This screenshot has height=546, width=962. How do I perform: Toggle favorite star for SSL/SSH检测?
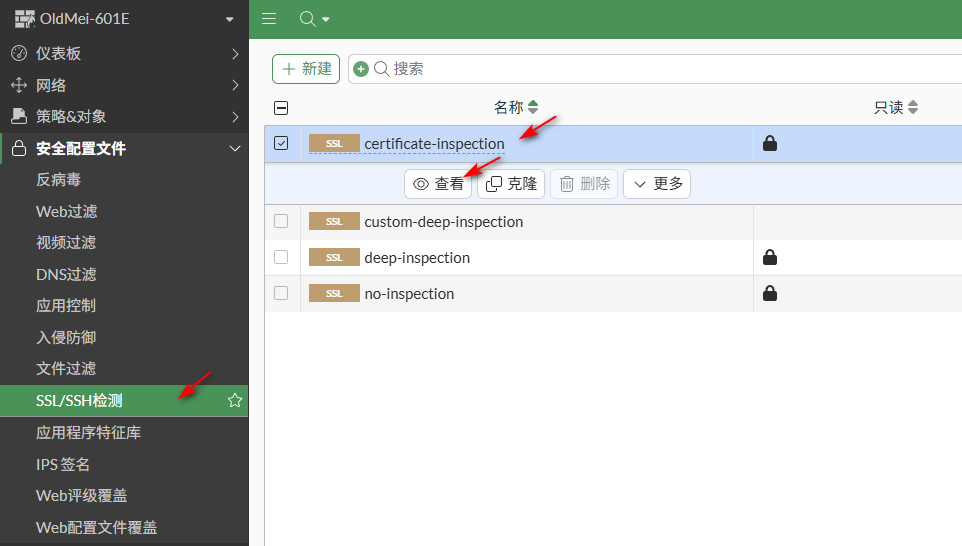234,401
